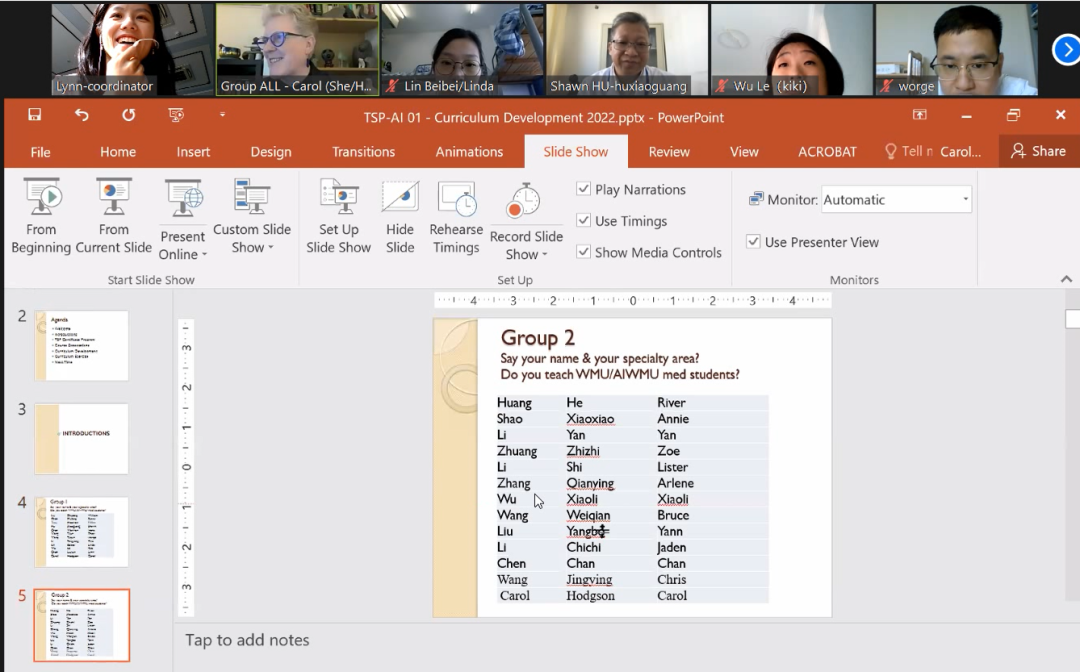Open the Animations ribbon tab
Viewport: 1080px width, 672px height.
[x=469, y=152]
